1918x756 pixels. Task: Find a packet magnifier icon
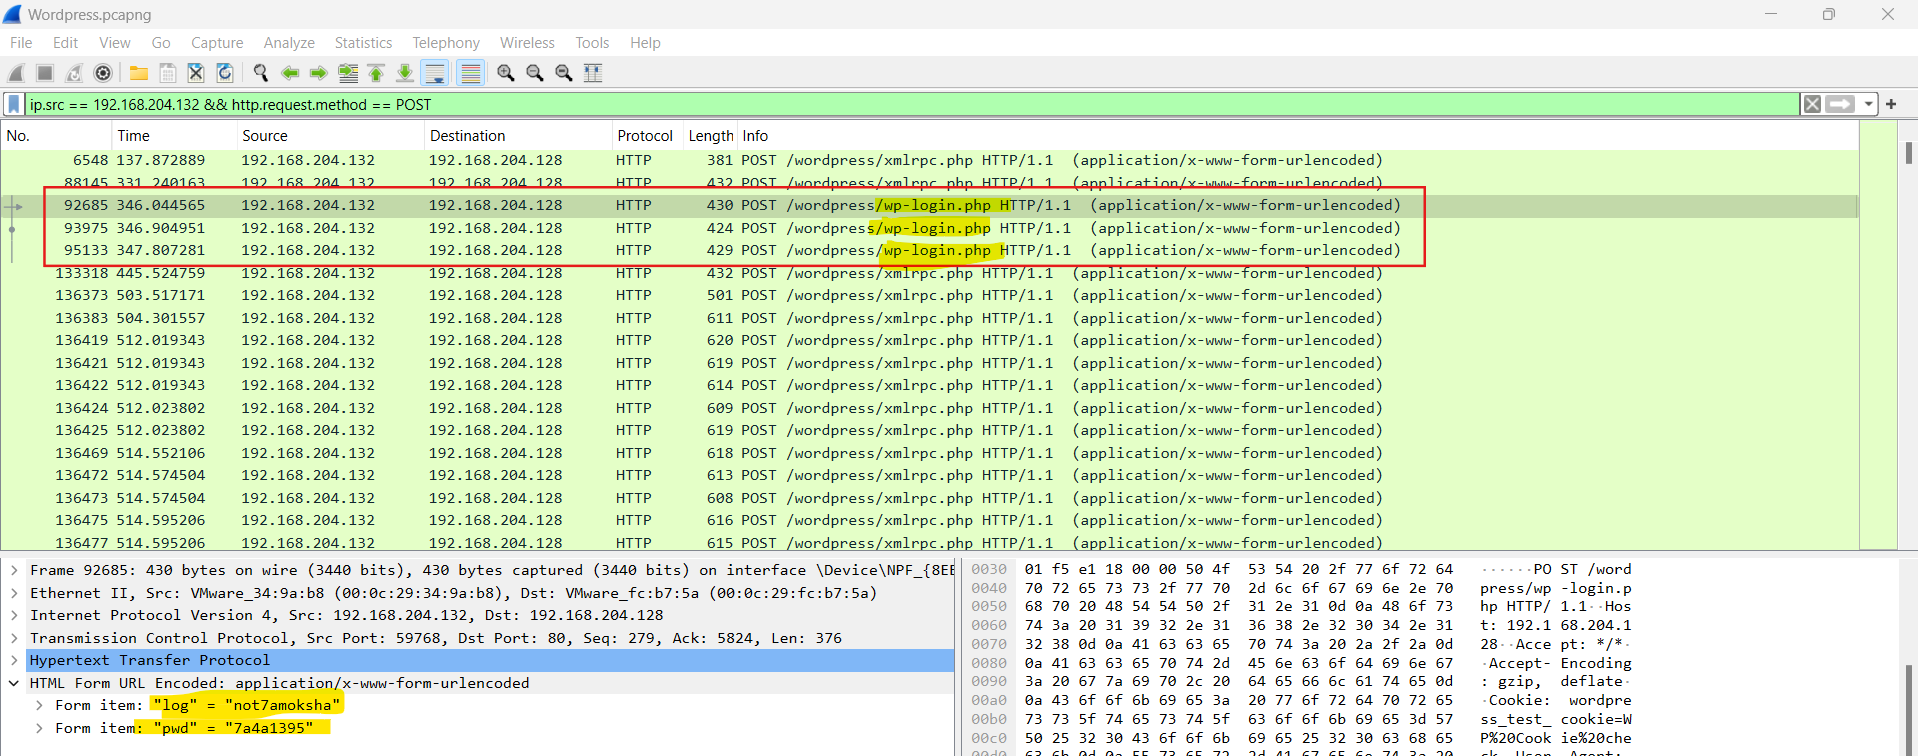click(261, 73)
